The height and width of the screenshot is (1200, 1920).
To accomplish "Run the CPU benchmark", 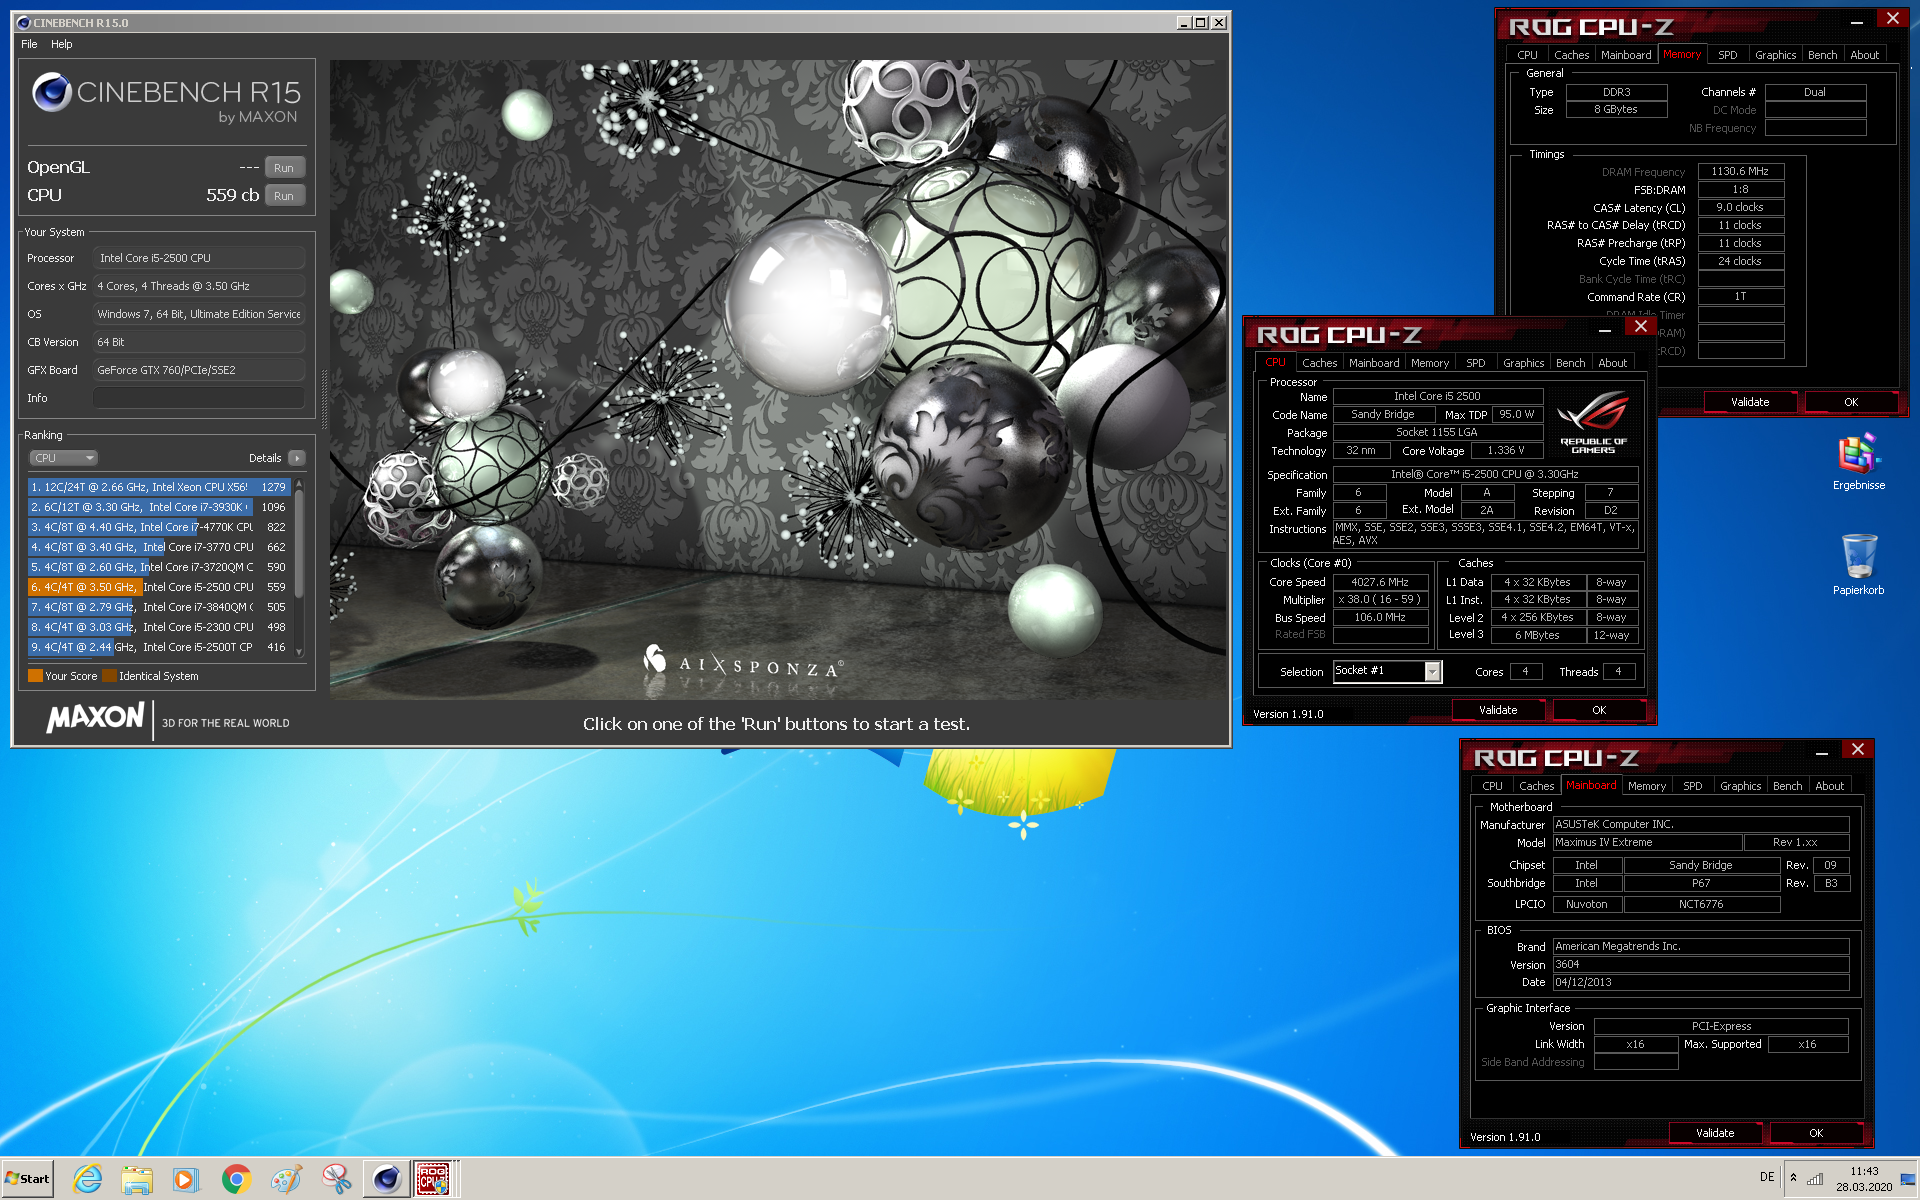I will coord(284,196).
